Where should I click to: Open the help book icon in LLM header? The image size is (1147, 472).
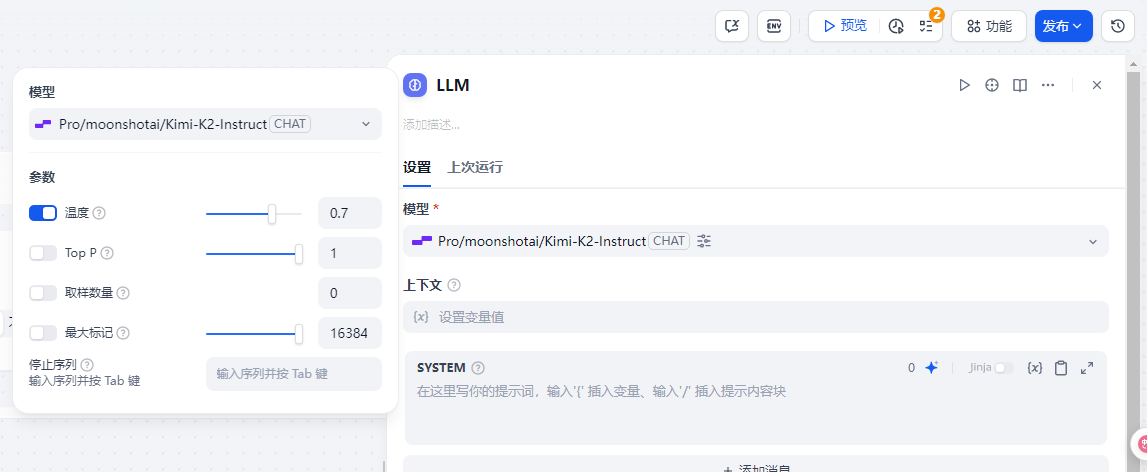point(1020,85)
